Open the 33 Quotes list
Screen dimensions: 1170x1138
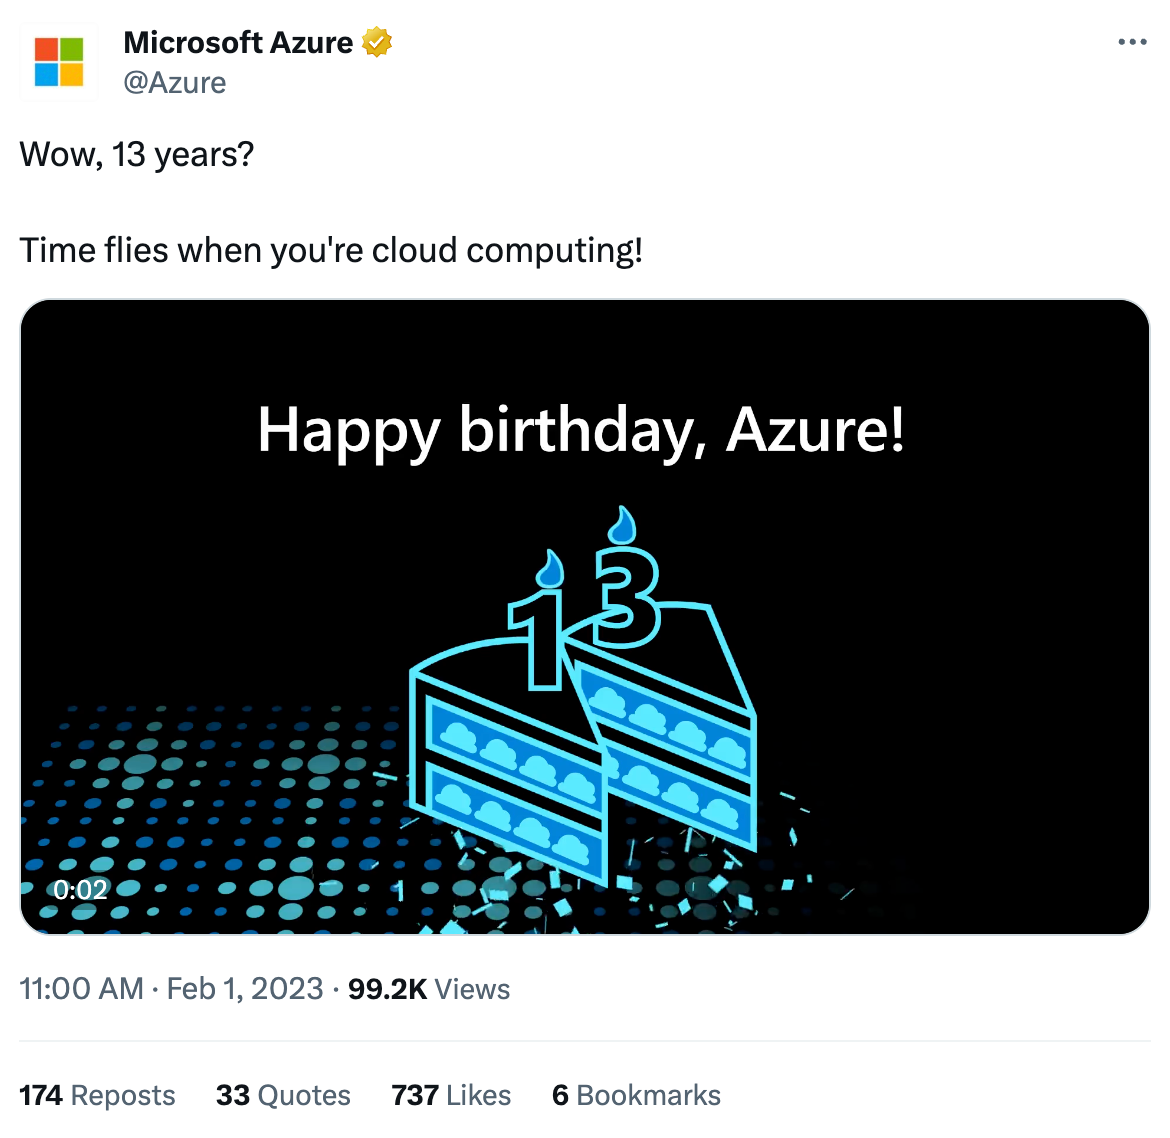283,1096
